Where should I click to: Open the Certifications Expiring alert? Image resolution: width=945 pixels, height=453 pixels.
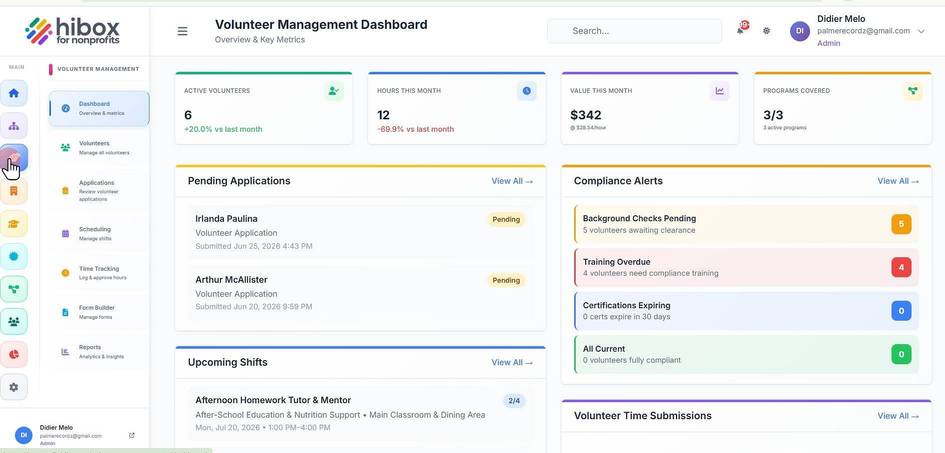(x=746, y=311)
